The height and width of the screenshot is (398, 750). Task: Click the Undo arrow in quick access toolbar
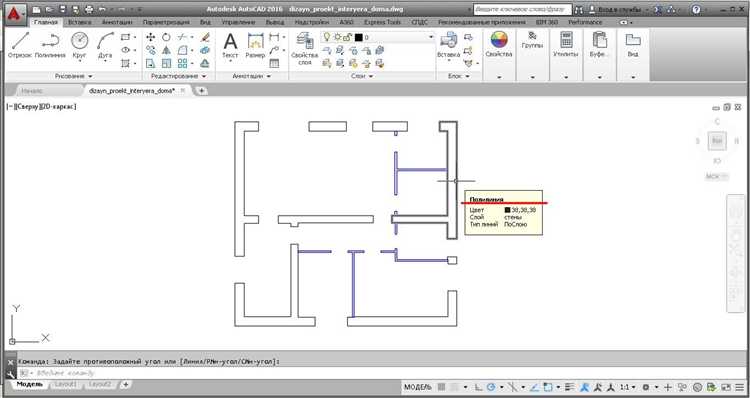coord(102,9)
